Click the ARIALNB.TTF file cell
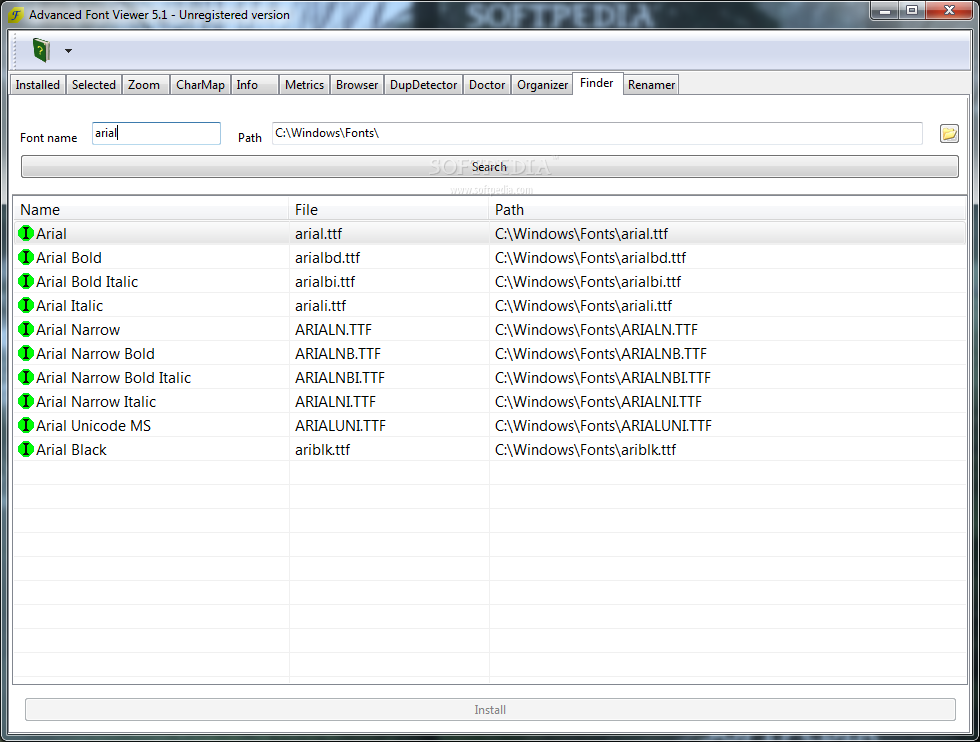Viewport: 980px width, 742px height. click(x=338, y=354)
